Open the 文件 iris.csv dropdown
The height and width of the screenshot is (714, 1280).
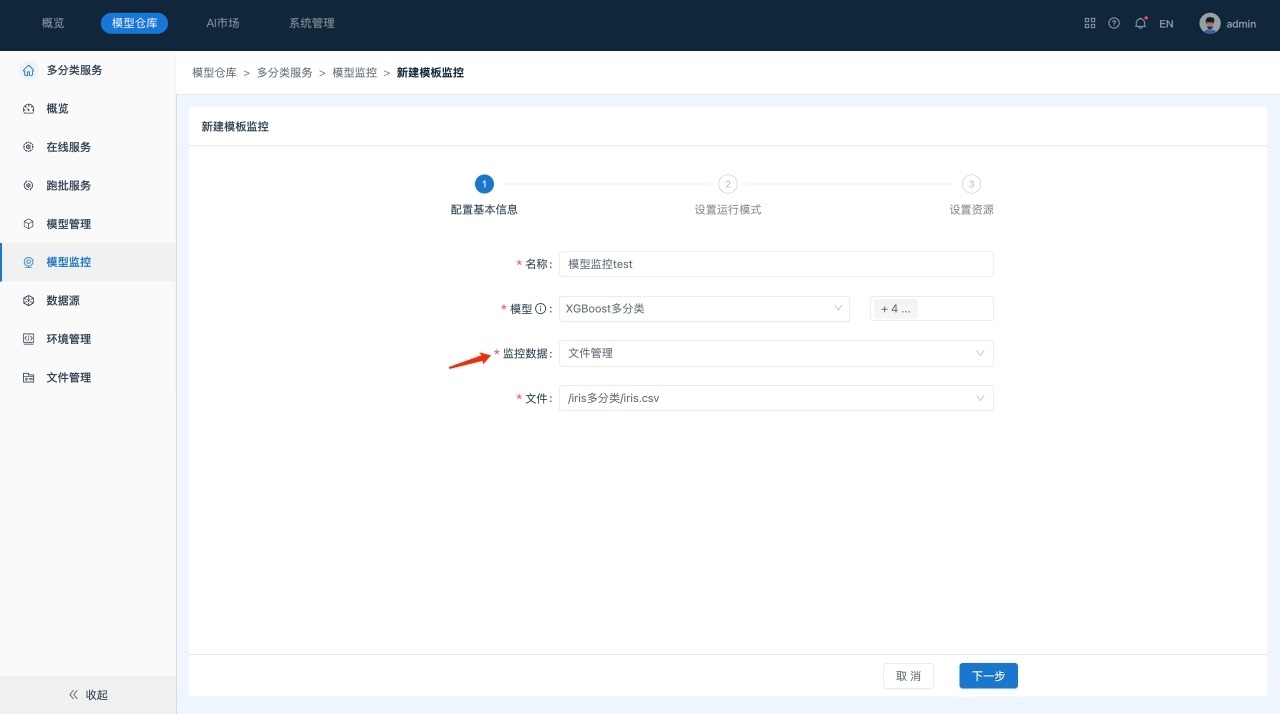pos(775,398)
